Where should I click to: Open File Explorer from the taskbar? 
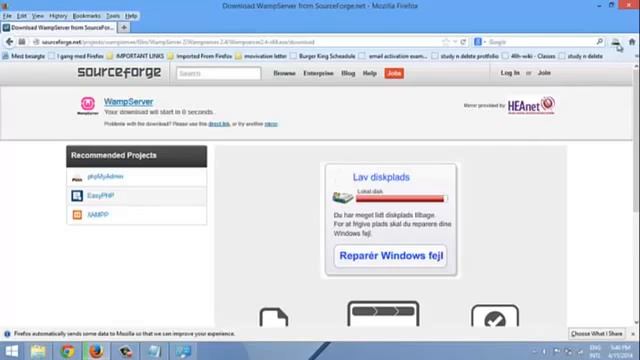[38, 351]
